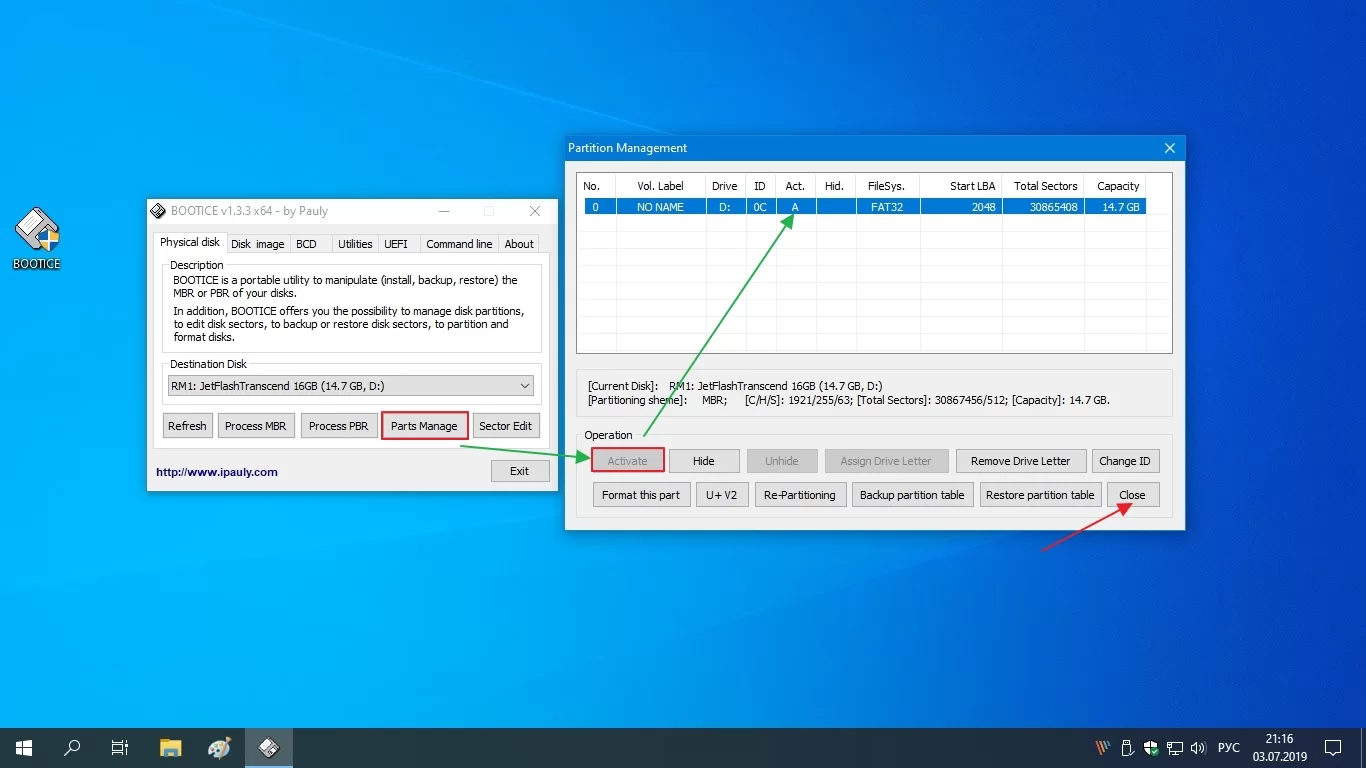1366x768 pixels.
Task: Click the Process MBR button
Action: 255,426
